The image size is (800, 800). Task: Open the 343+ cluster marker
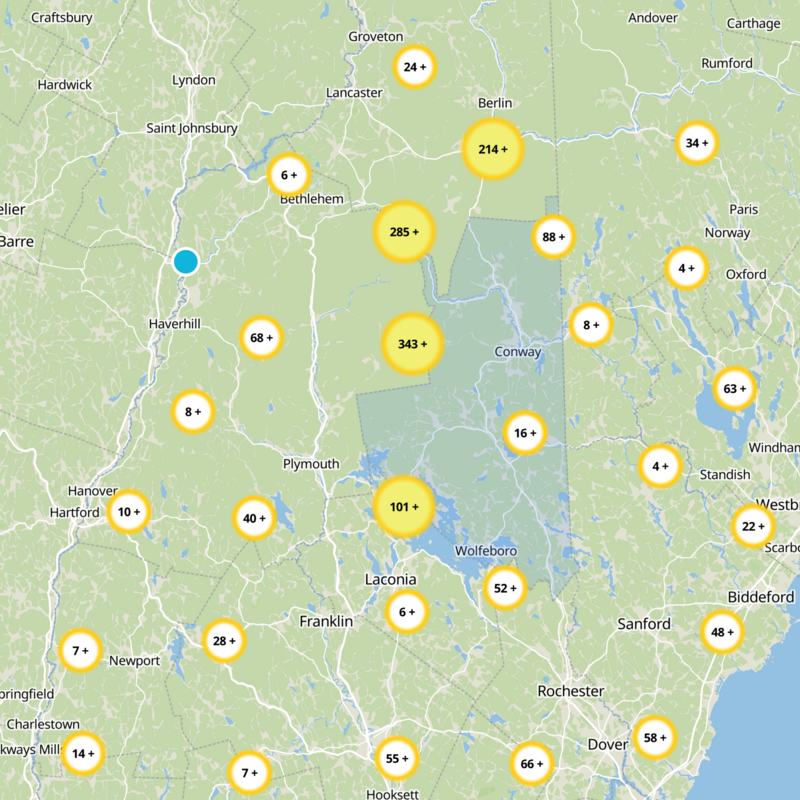click(412, 344)
